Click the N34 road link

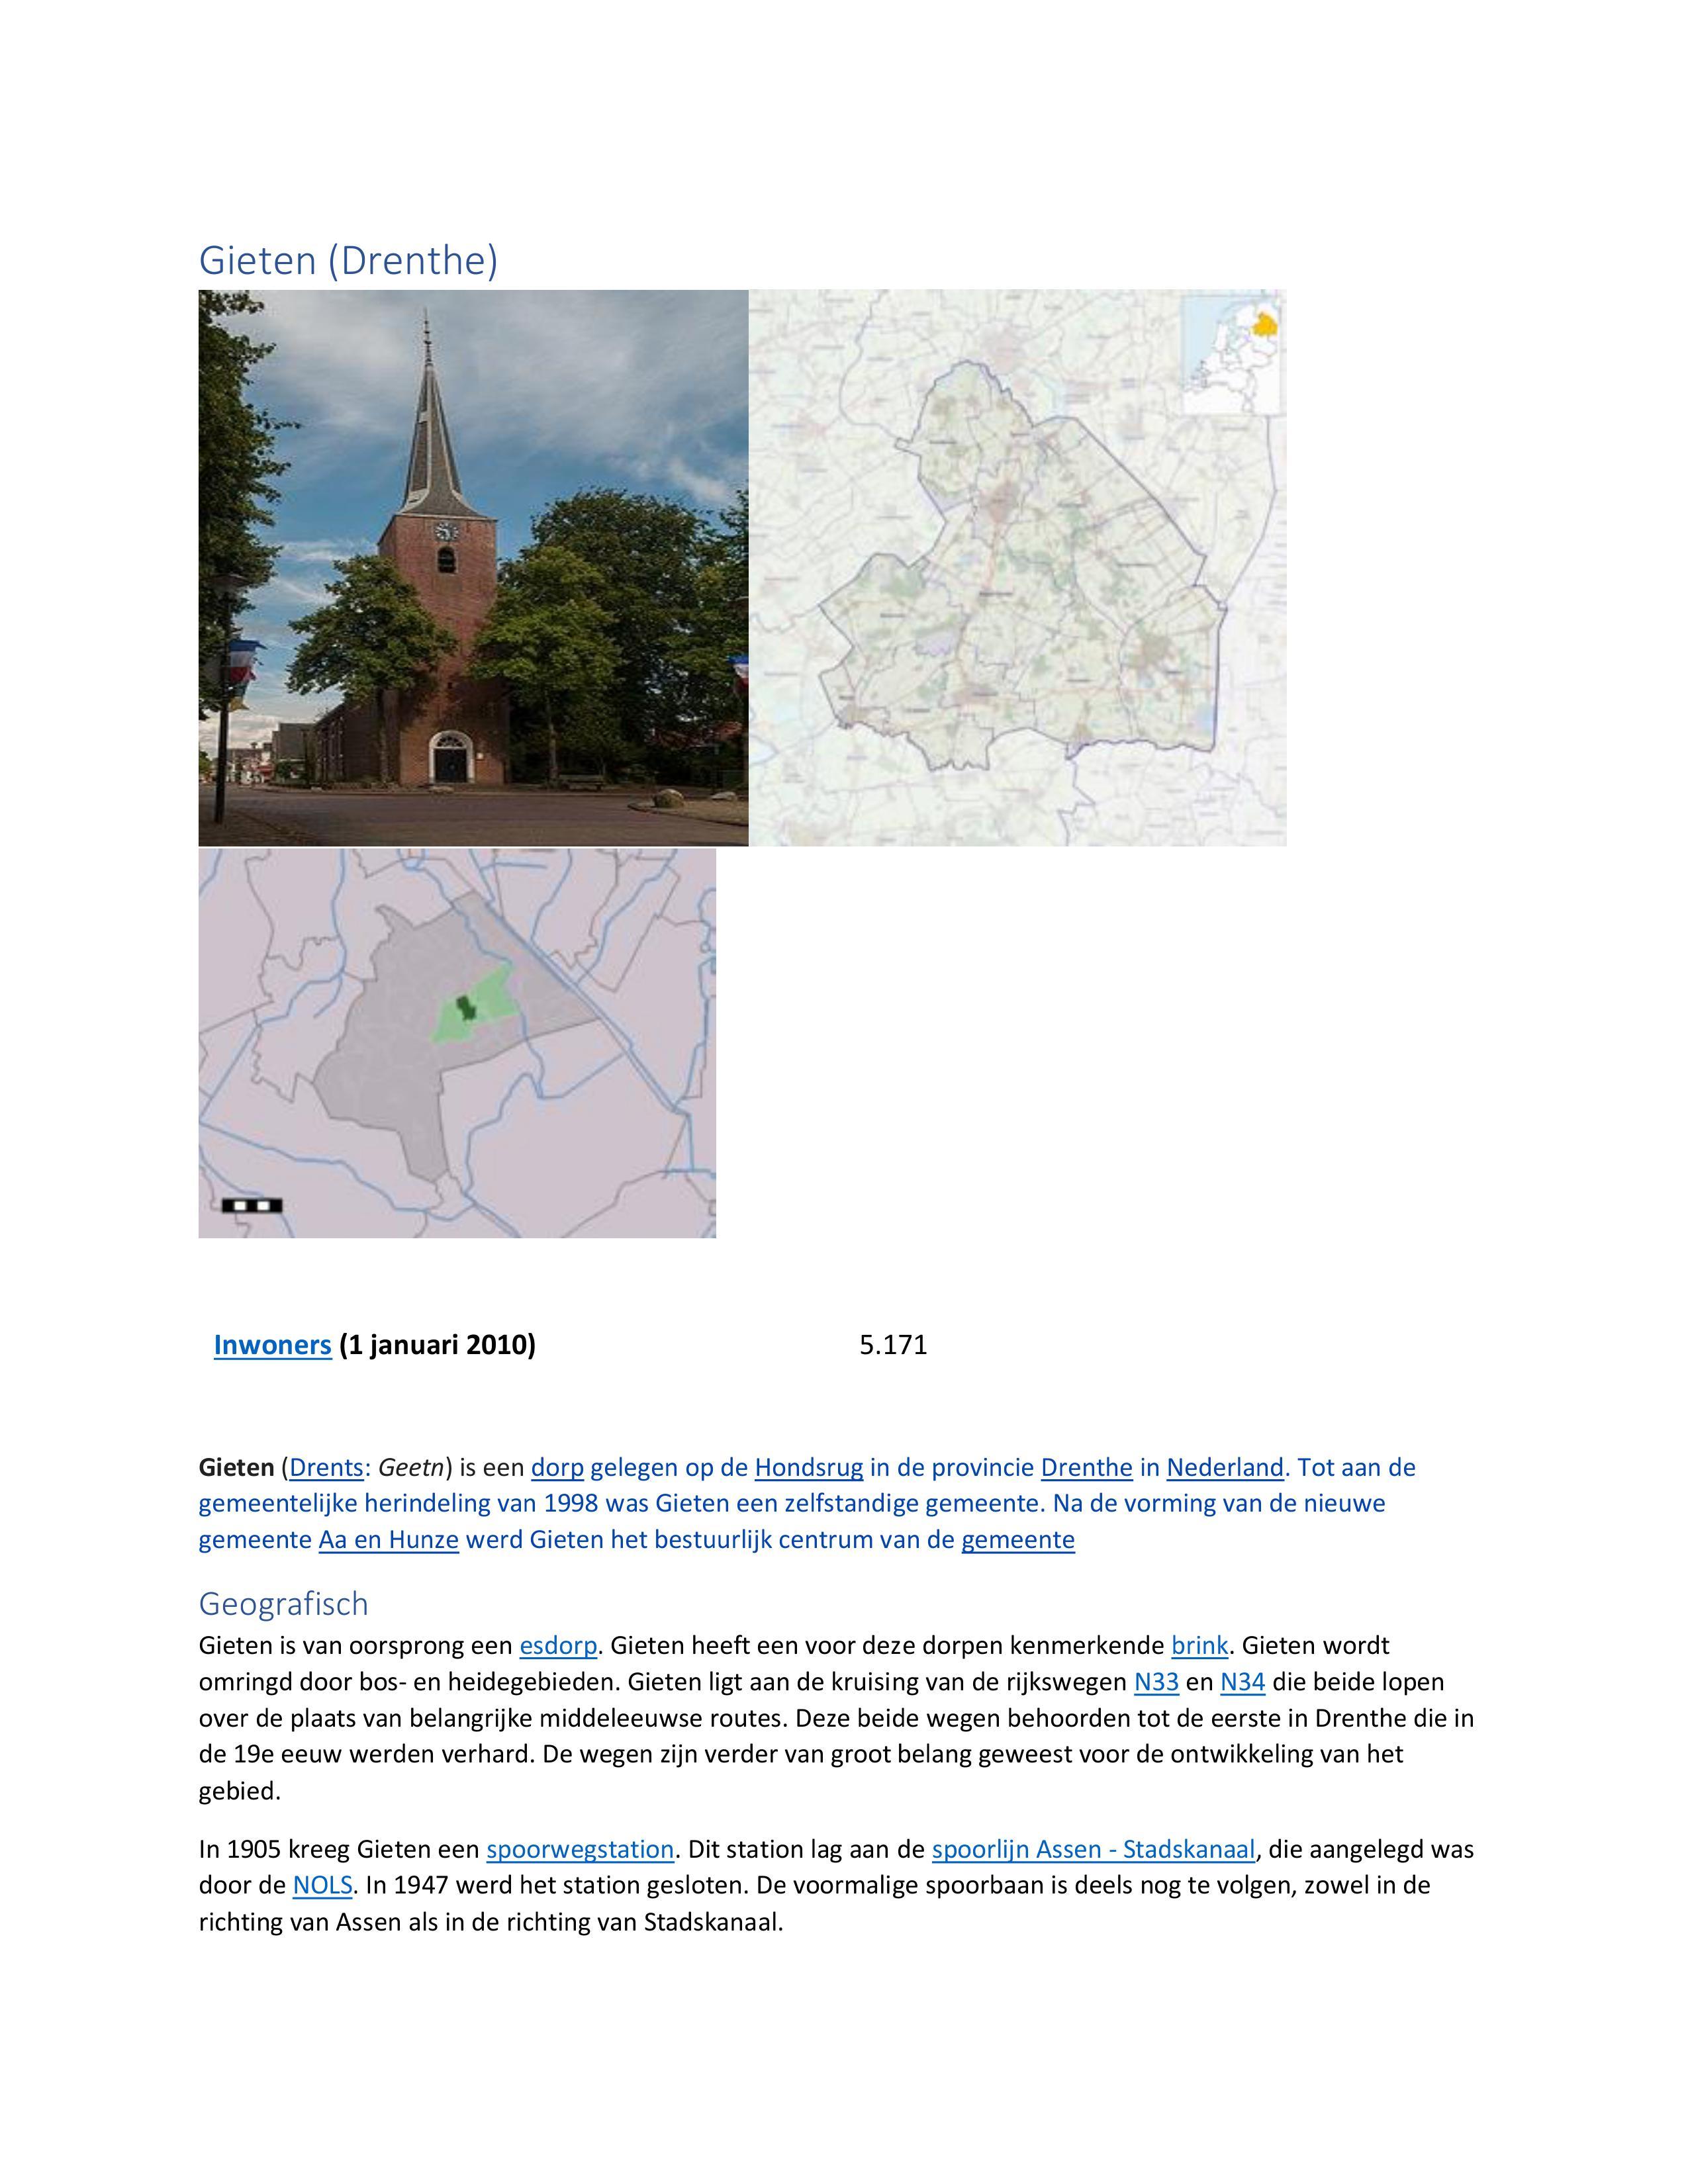tap(1242, 1682)
